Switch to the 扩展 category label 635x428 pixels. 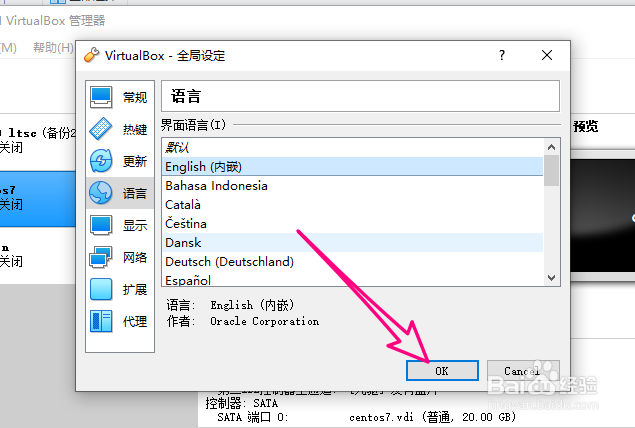point(135,290)
